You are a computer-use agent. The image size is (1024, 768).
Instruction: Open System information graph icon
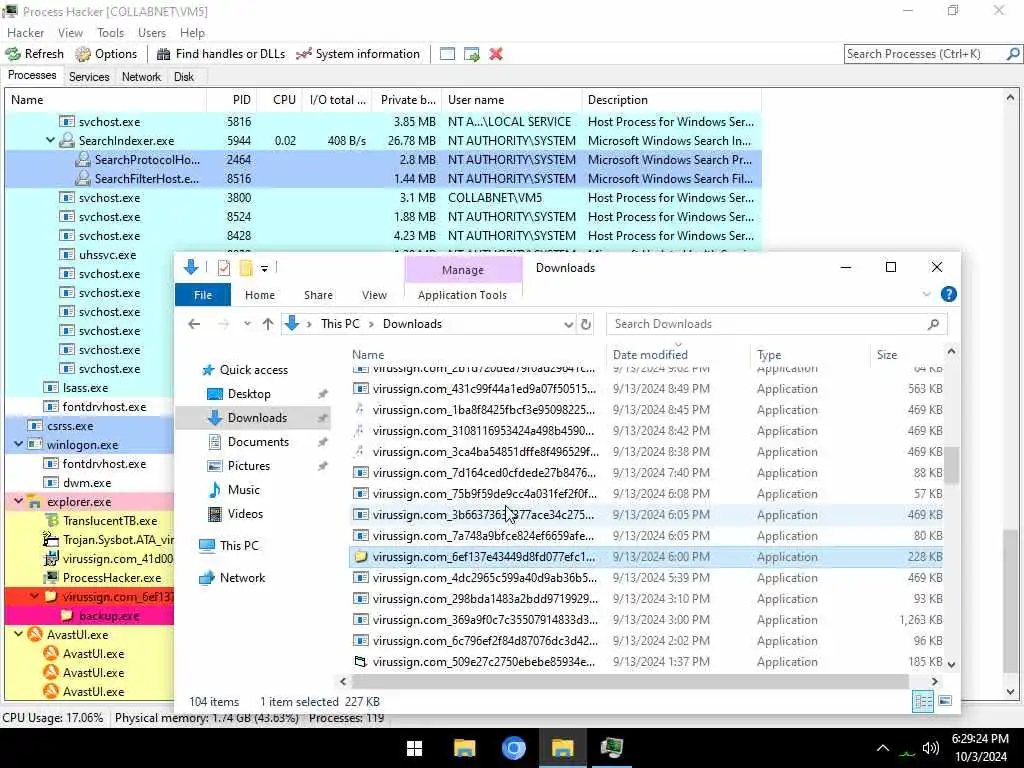(304, 54)
